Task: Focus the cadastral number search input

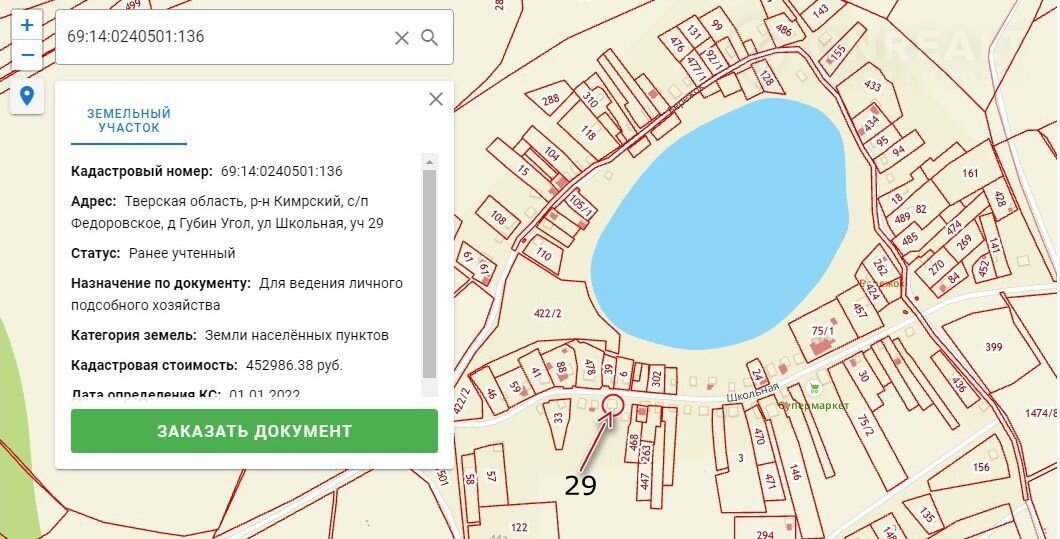Action: click(225, 38)
